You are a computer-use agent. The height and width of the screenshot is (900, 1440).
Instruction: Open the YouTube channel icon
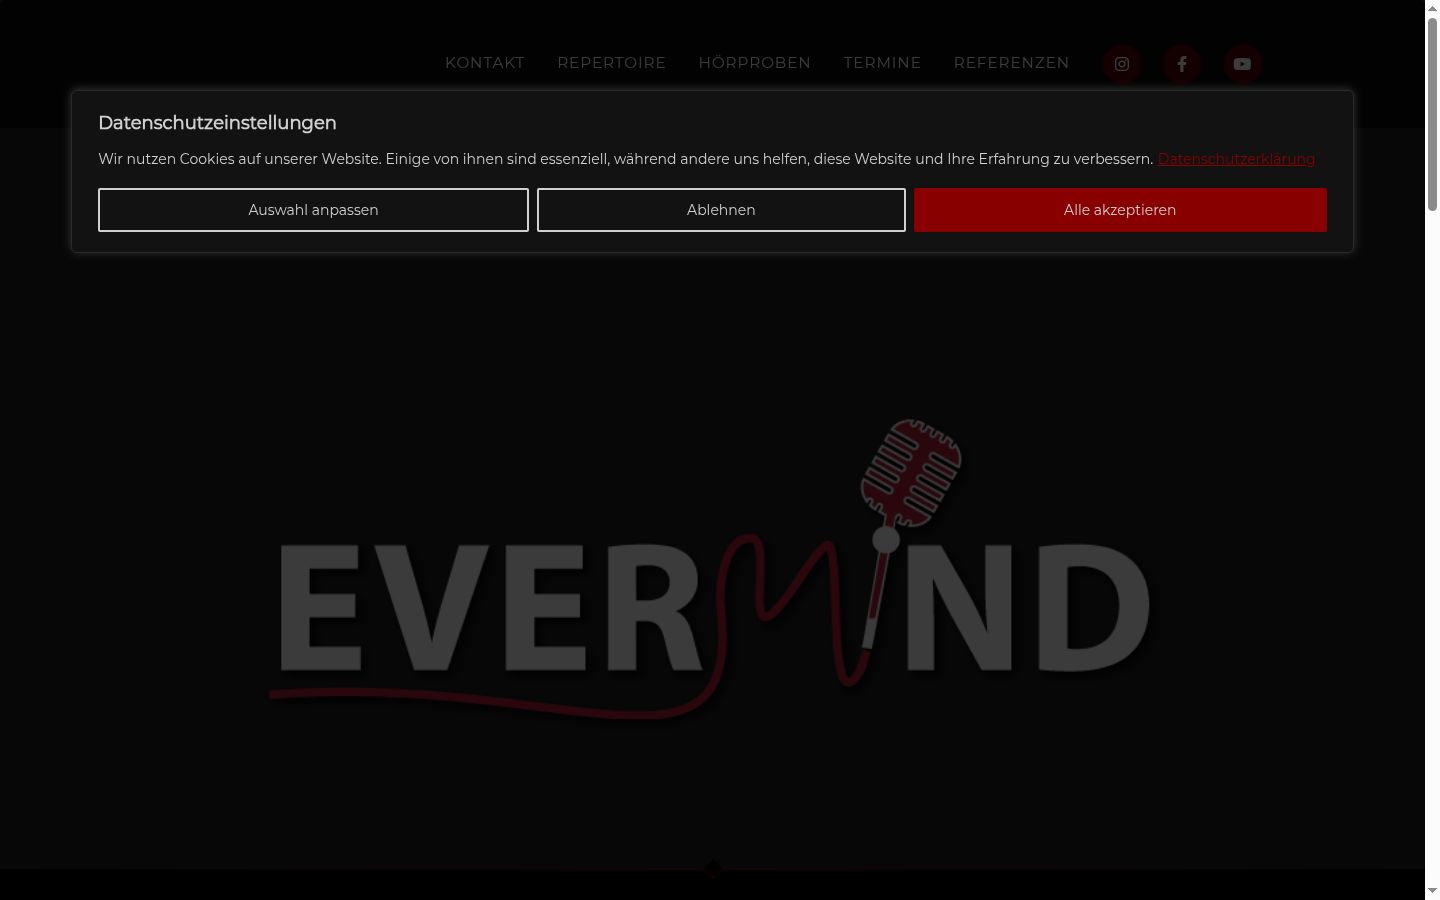pyautogui.click(x=1242, y=64)
